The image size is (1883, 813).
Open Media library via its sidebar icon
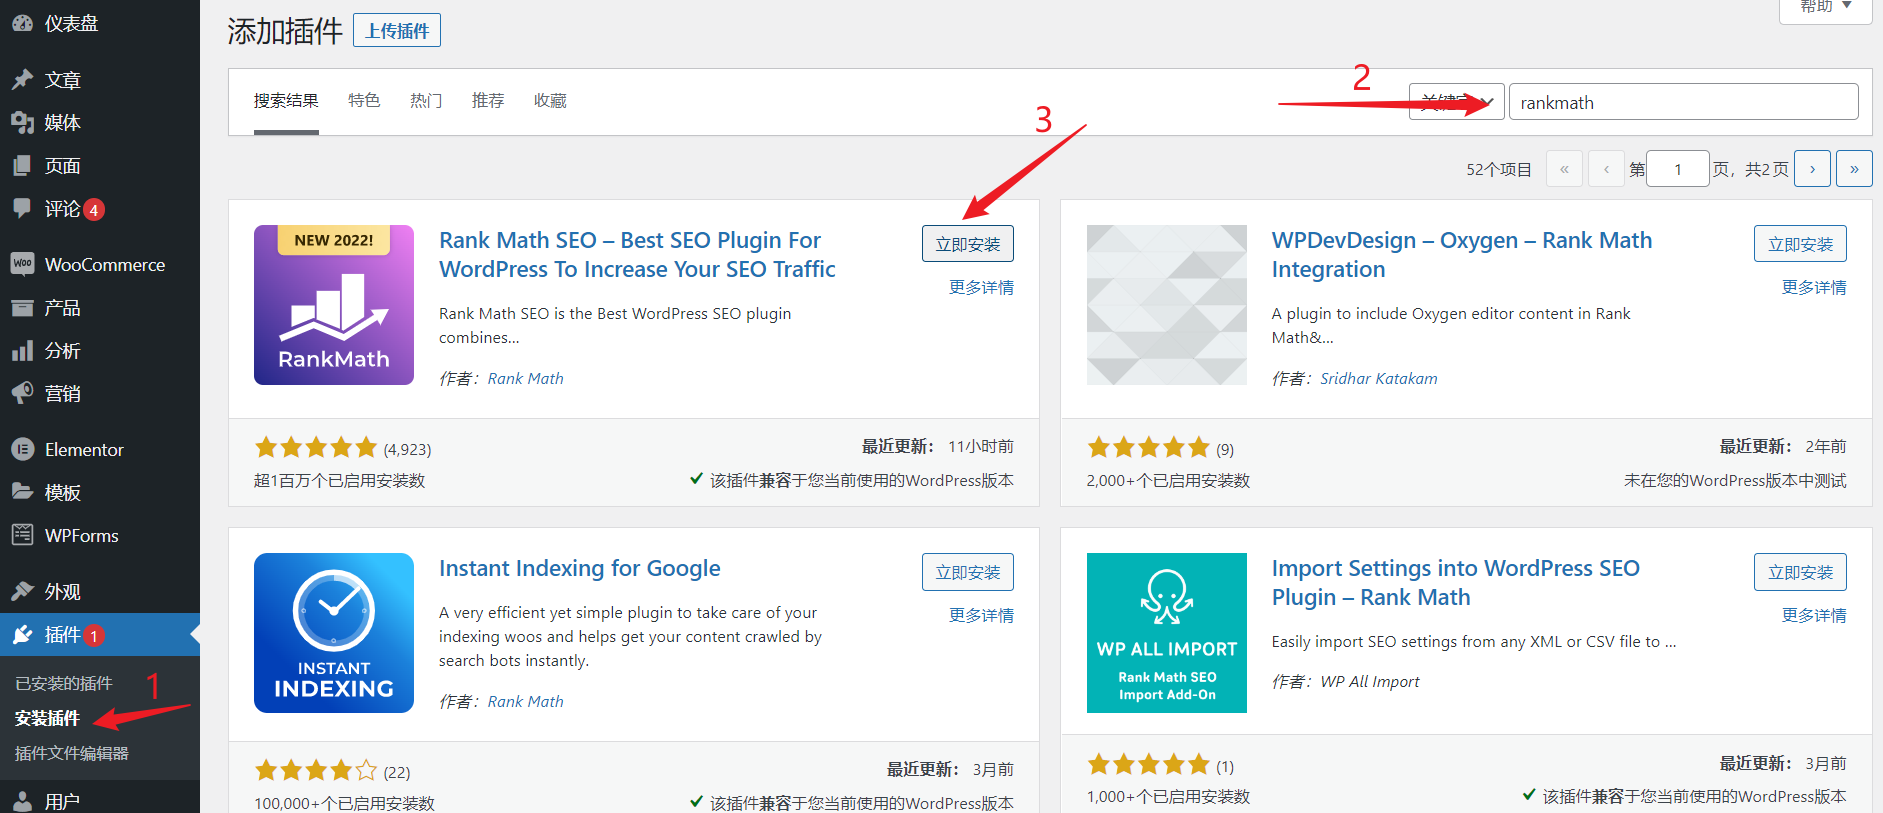coord(22,123)
